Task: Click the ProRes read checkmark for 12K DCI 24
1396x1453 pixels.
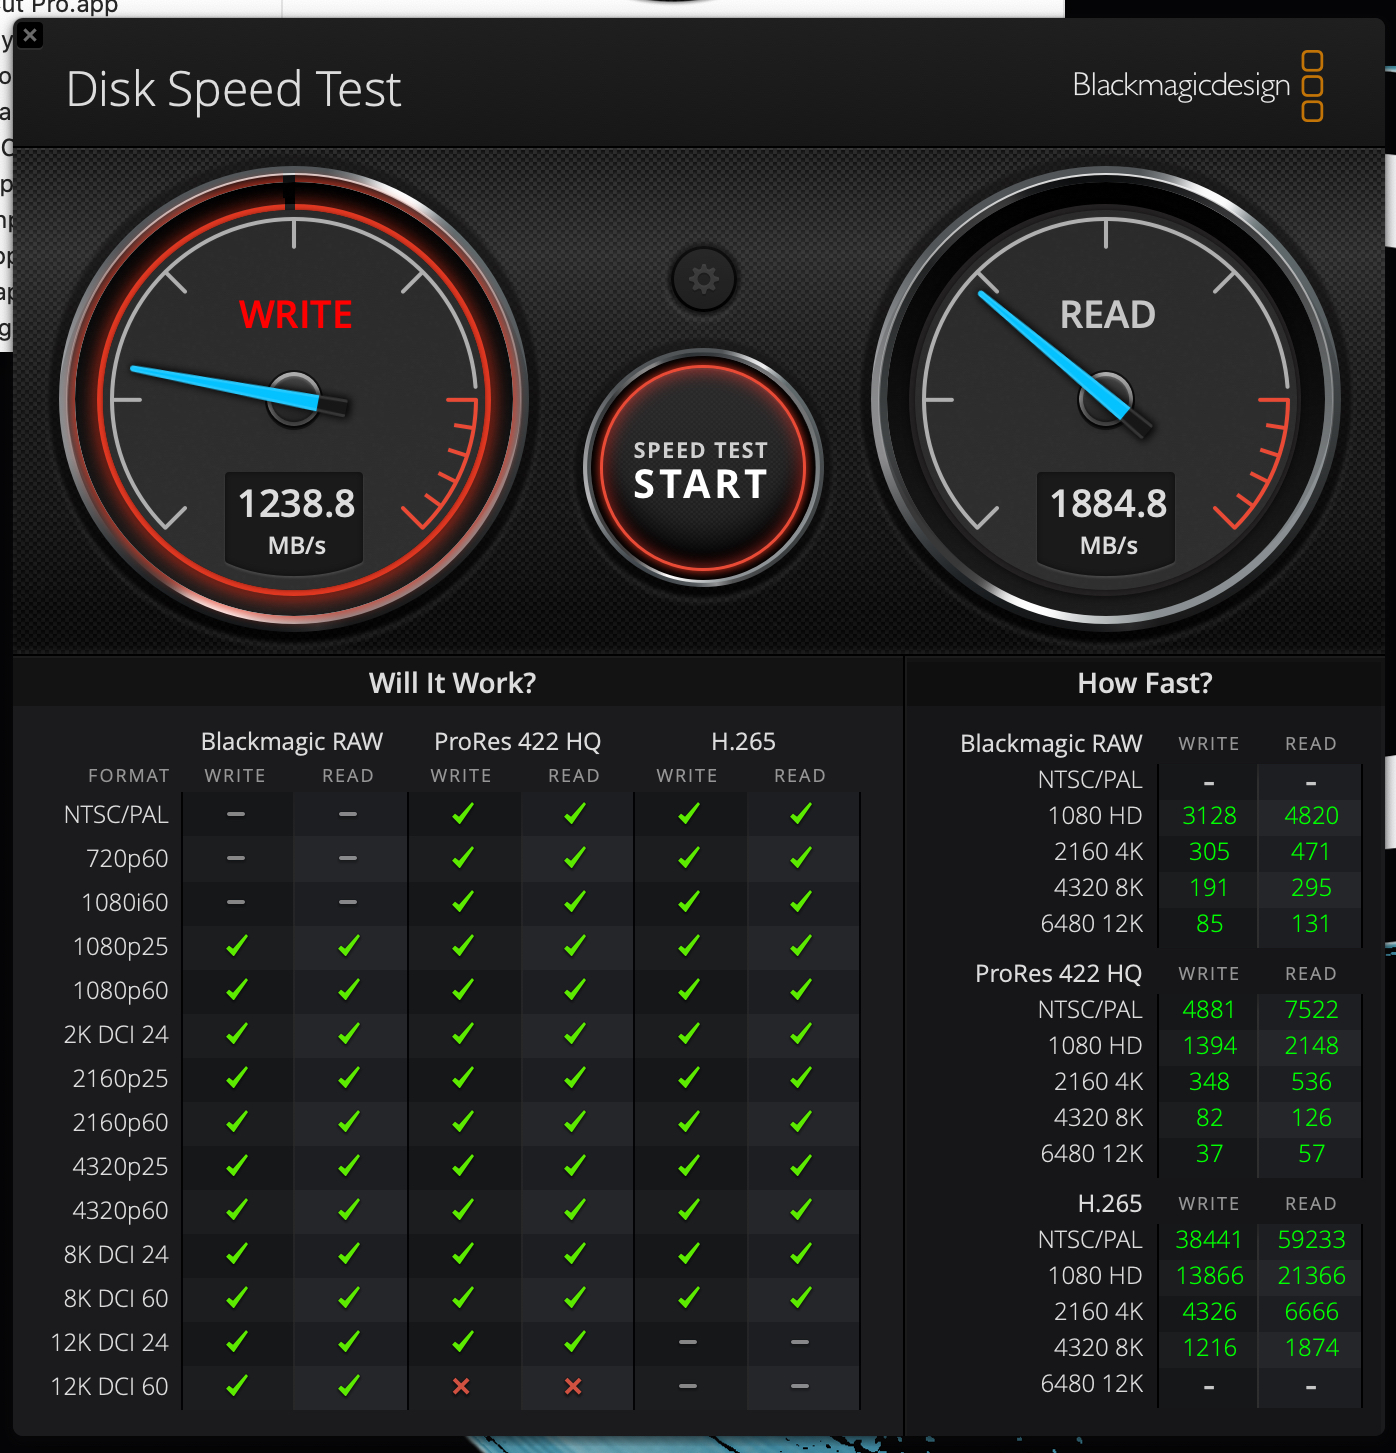Action: click(575, 1342)
